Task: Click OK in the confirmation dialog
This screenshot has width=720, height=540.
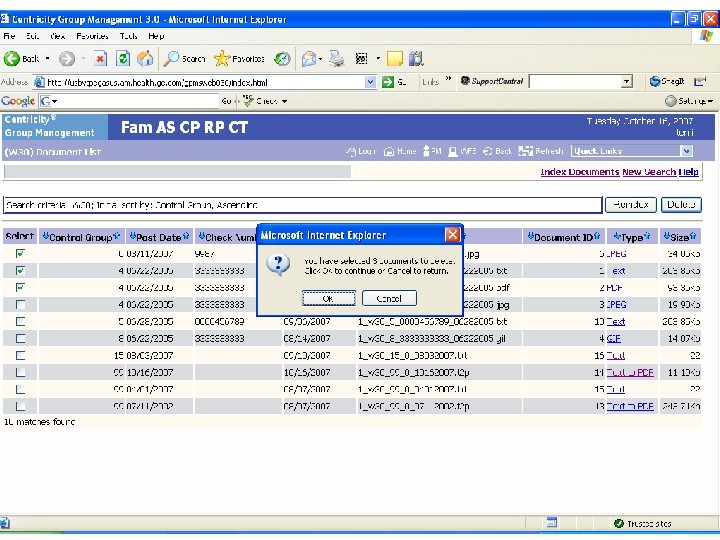Action: pyautogui.click(x=328, y=298)
